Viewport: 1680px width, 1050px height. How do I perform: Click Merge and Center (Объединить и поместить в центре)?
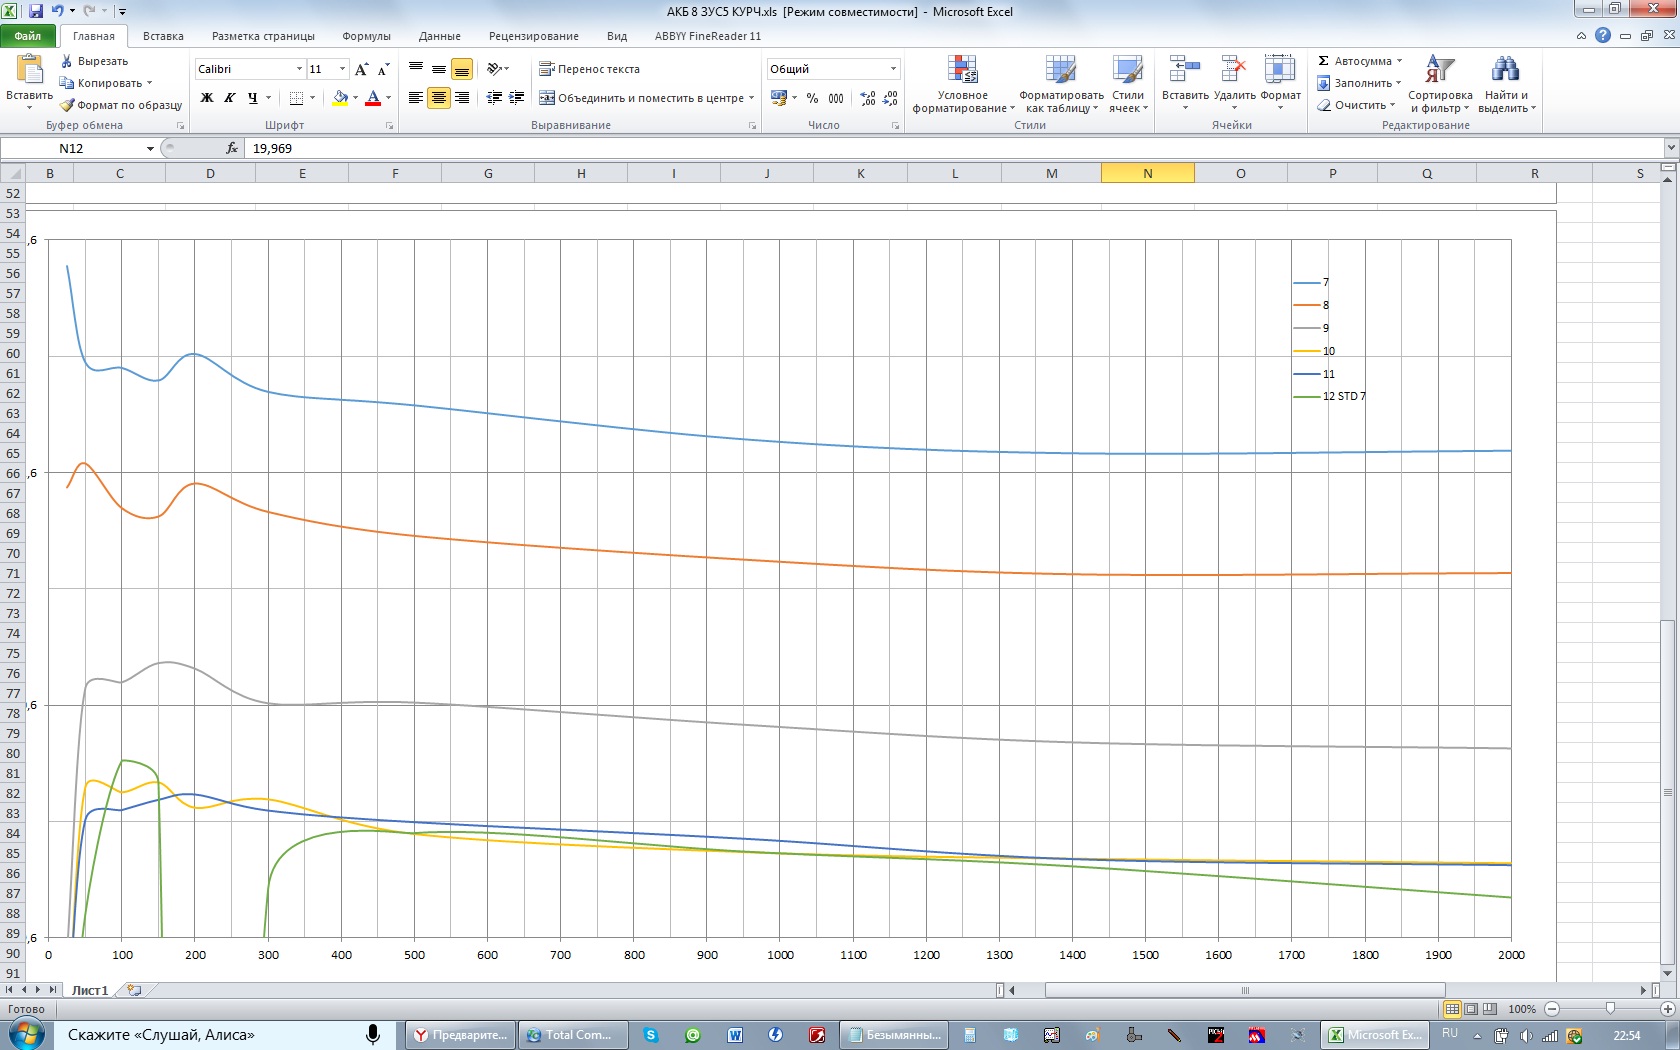pyautogui.click(x=640, y=98)
